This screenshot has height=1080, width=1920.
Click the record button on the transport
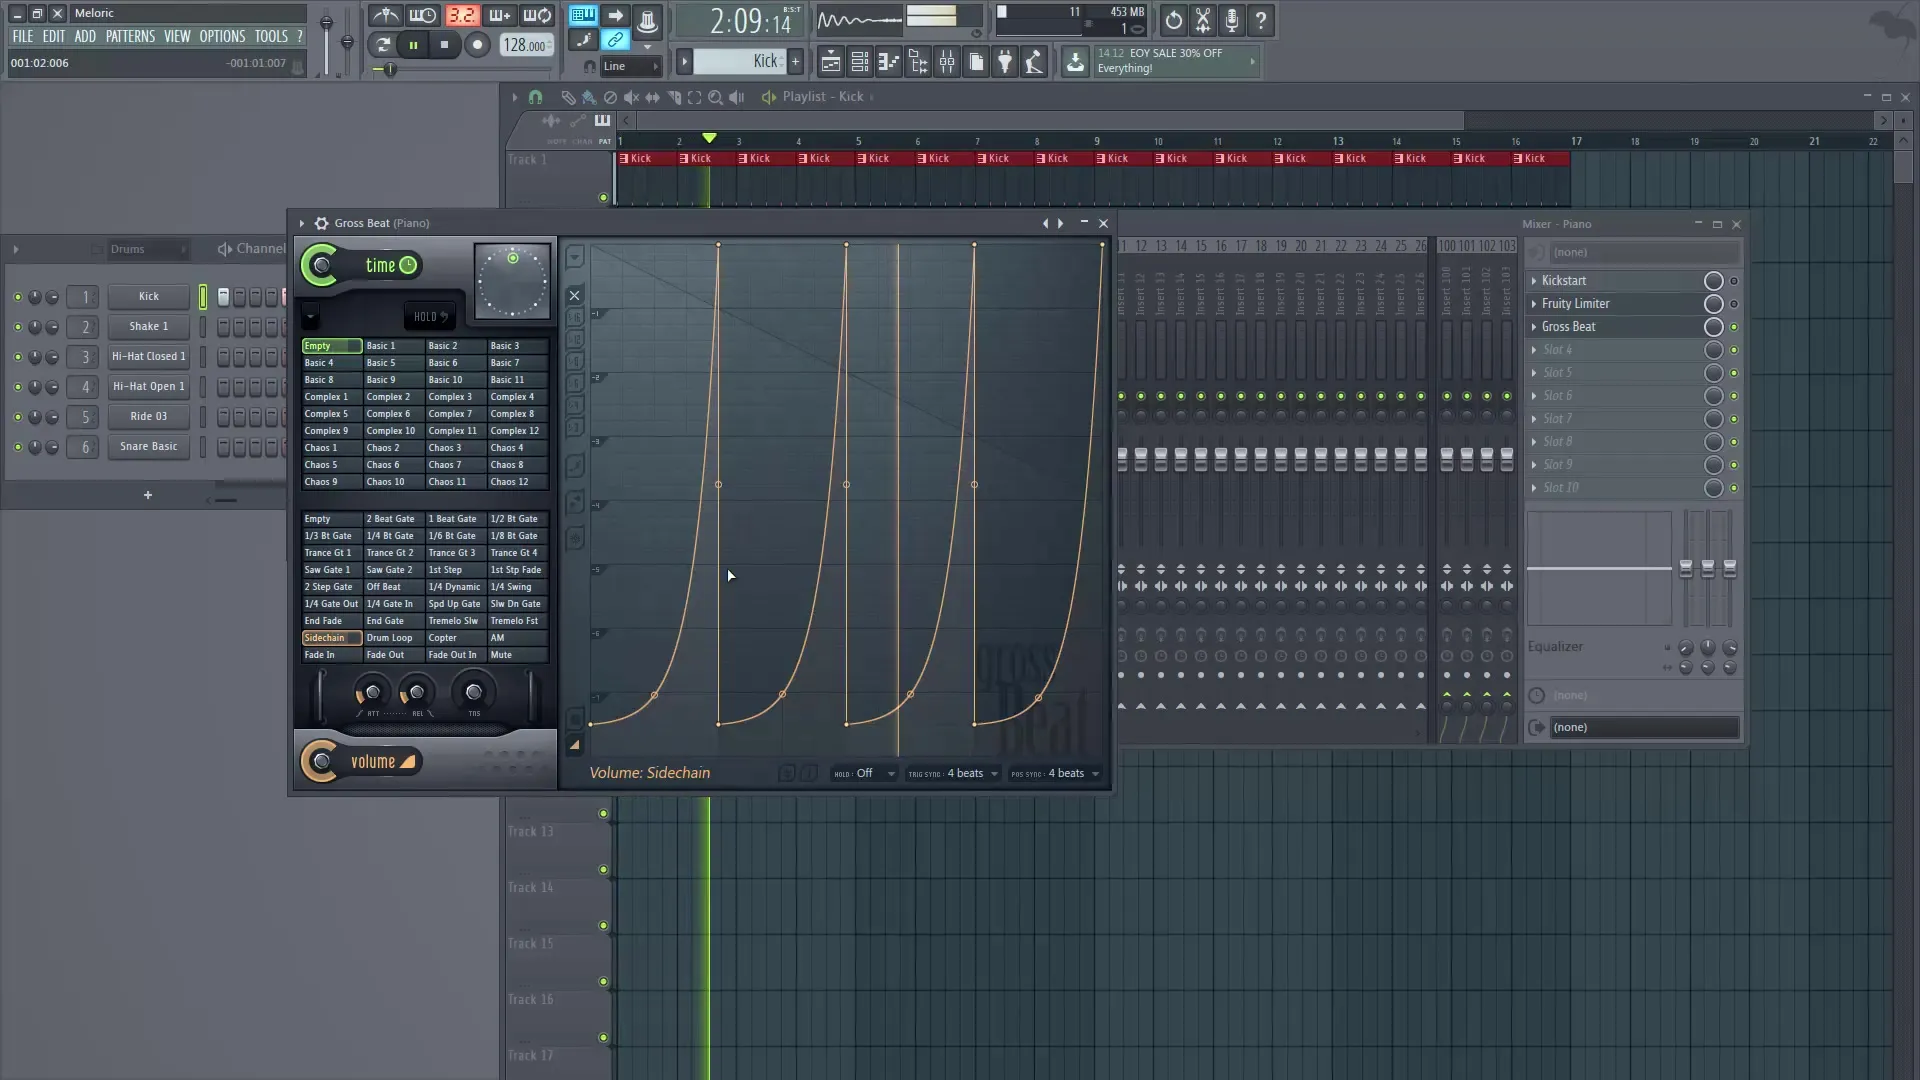[x=478, y=45]
